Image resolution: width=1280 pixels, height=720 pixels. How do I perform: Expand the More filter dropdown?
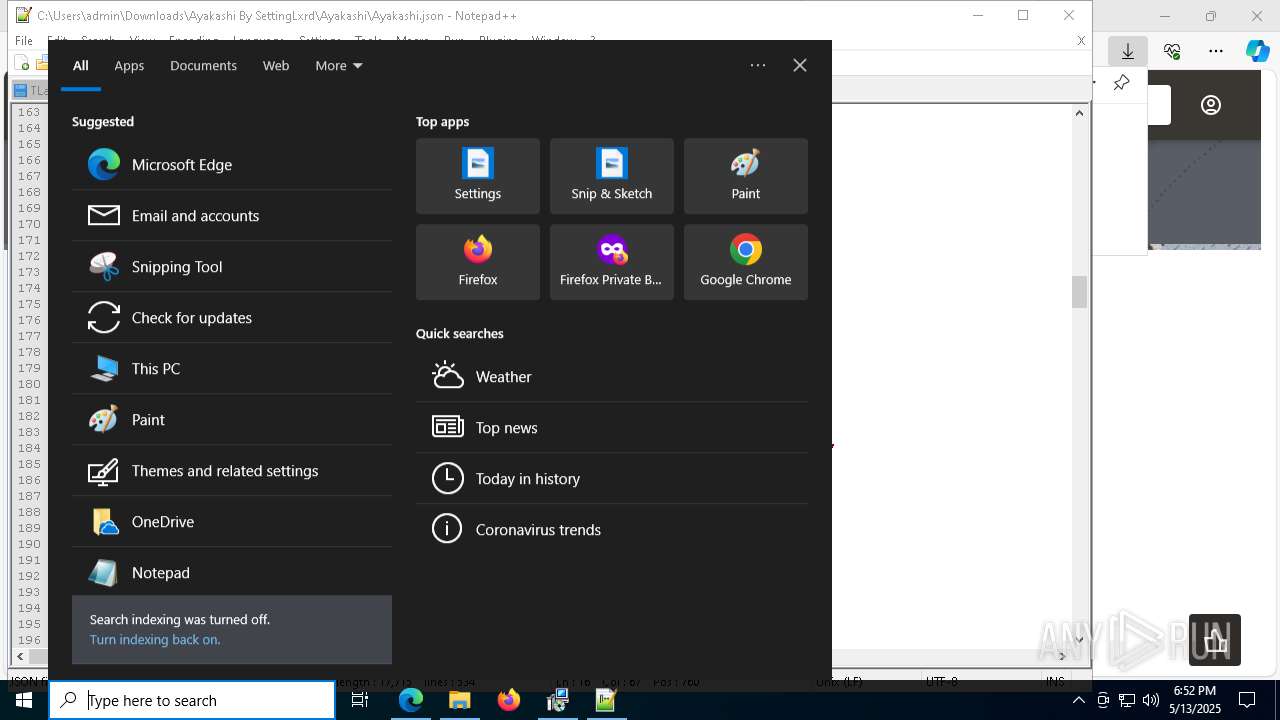[339, 65]
